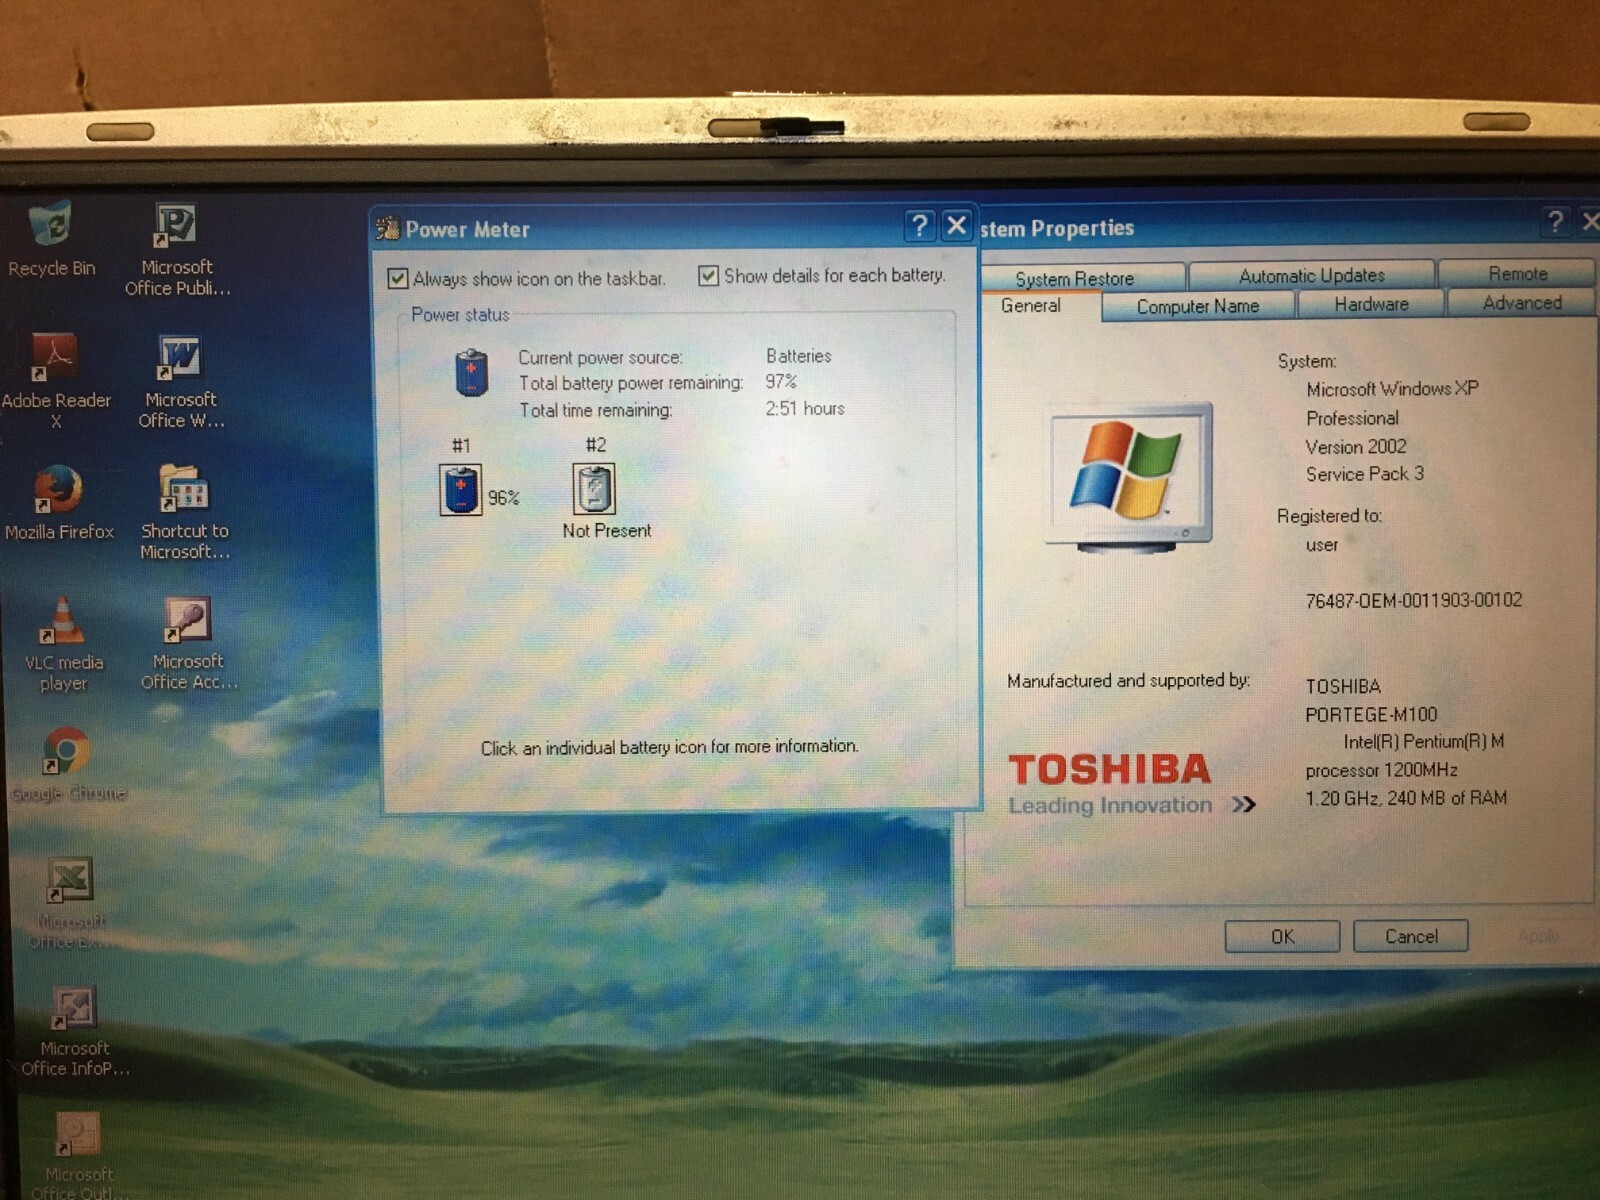Click the Toshiba Leading Innovation logo

[1131, 785]
